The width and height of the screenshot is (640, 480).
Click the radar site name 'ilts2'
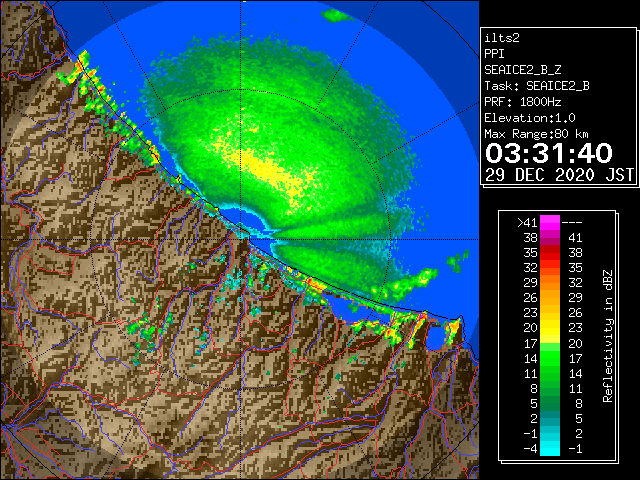point(502,38)
